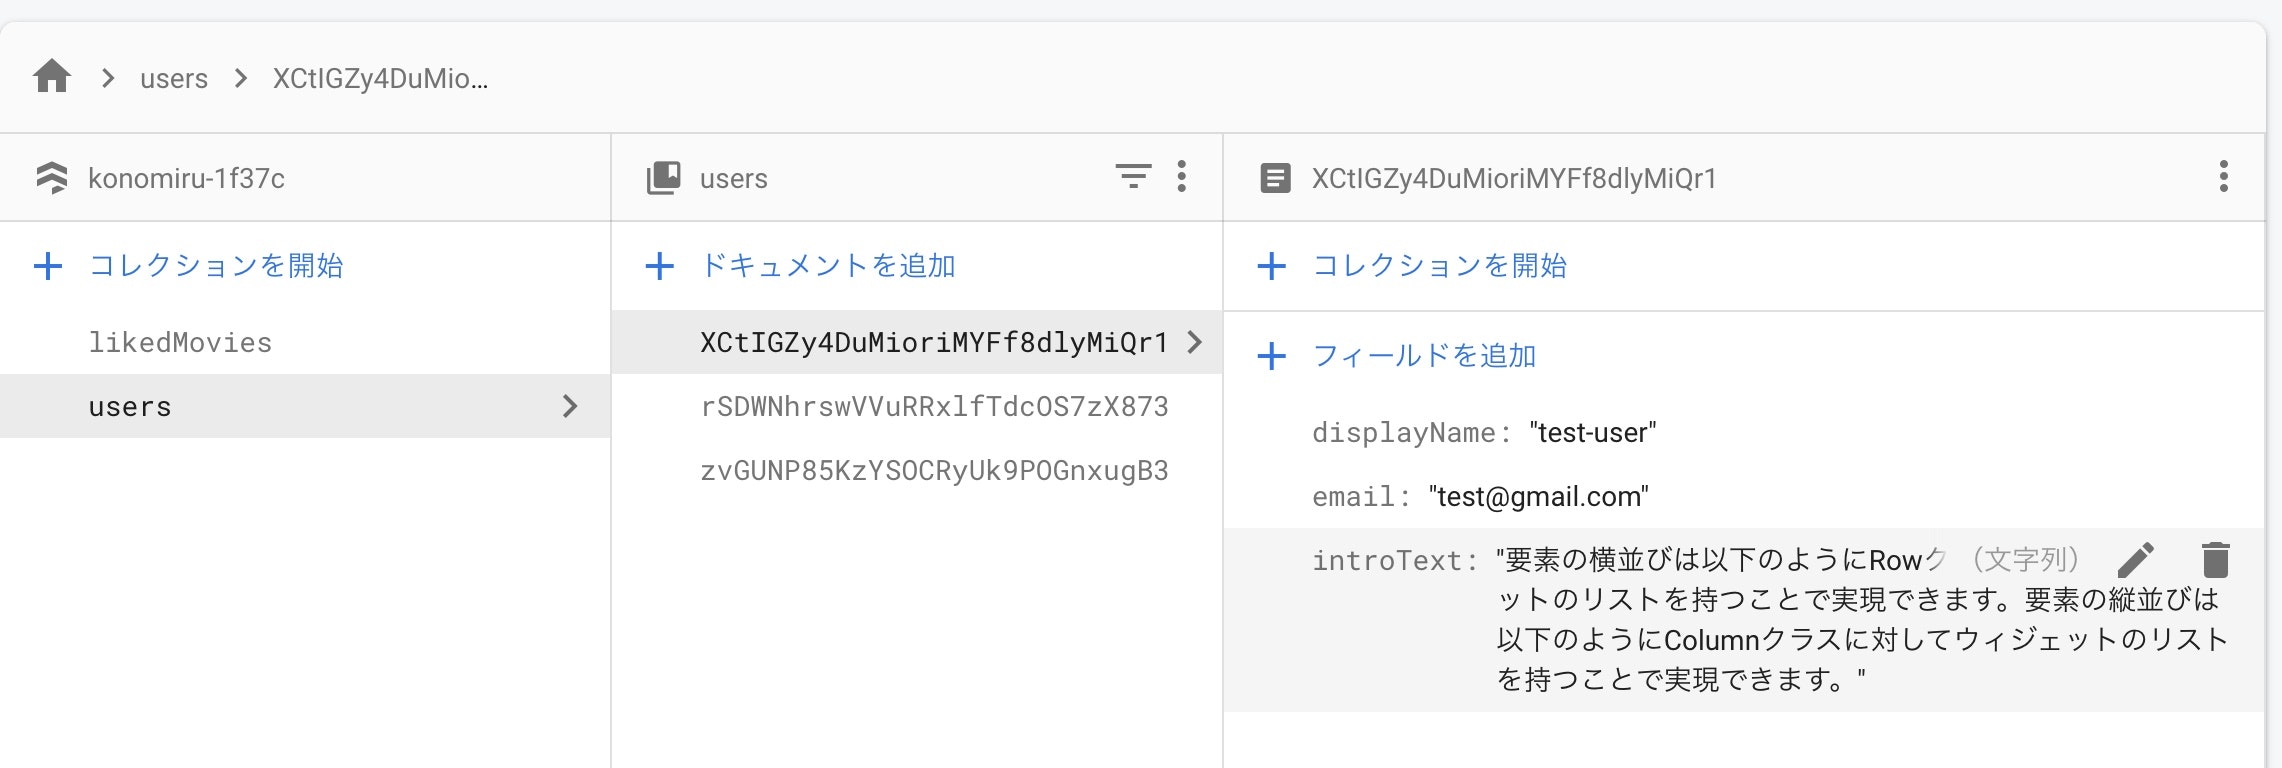Viewport: 2282px width, 768px height.
Task: Select the displayName field value
Action: click(x=1593, y=433)
